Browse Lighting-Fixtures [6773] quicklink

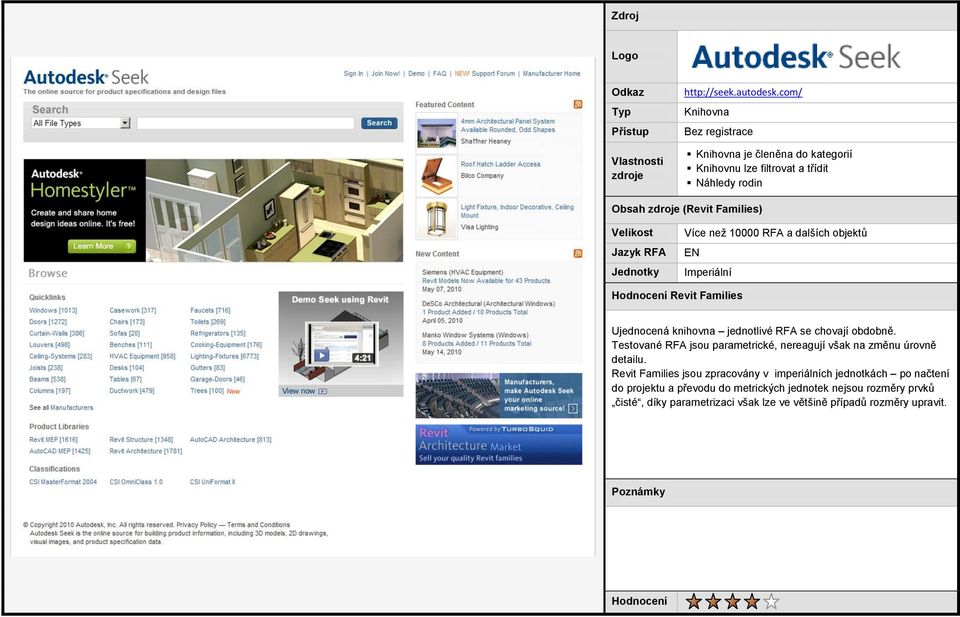click(x=225, y=356)
